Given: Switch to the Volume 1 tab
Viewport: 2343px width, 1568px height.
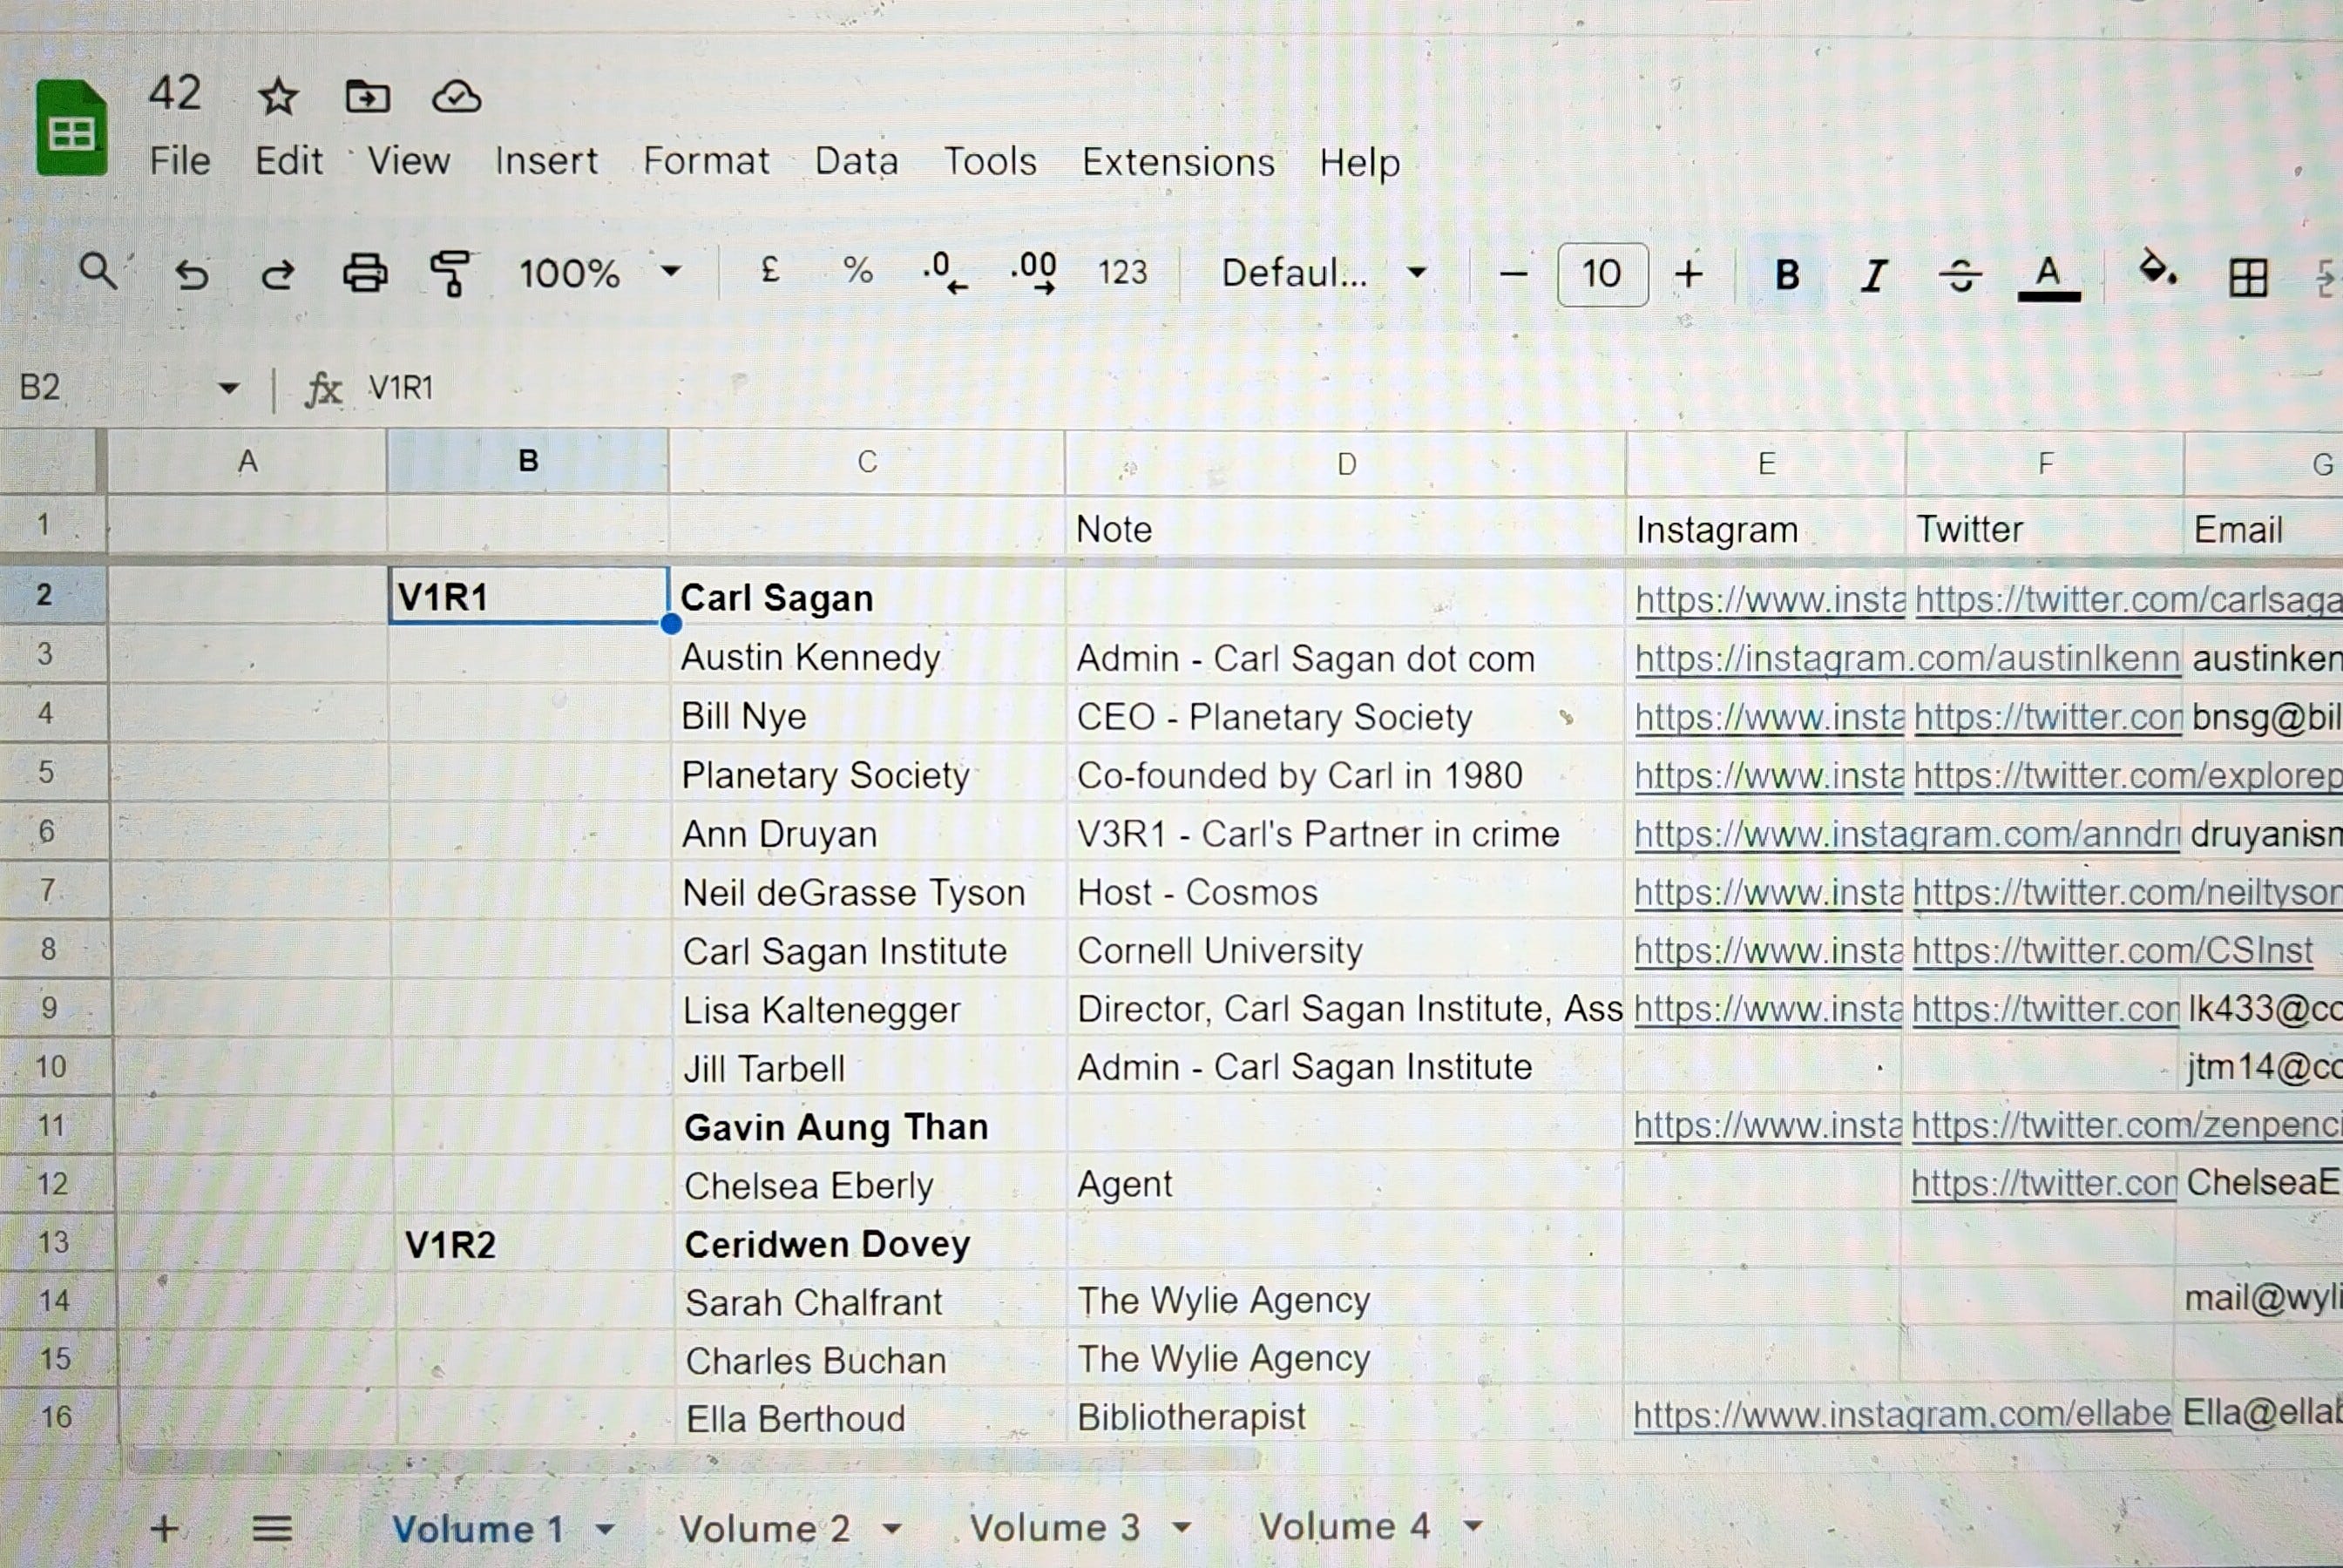Looking at the screenshot, I should [478, 1528].
